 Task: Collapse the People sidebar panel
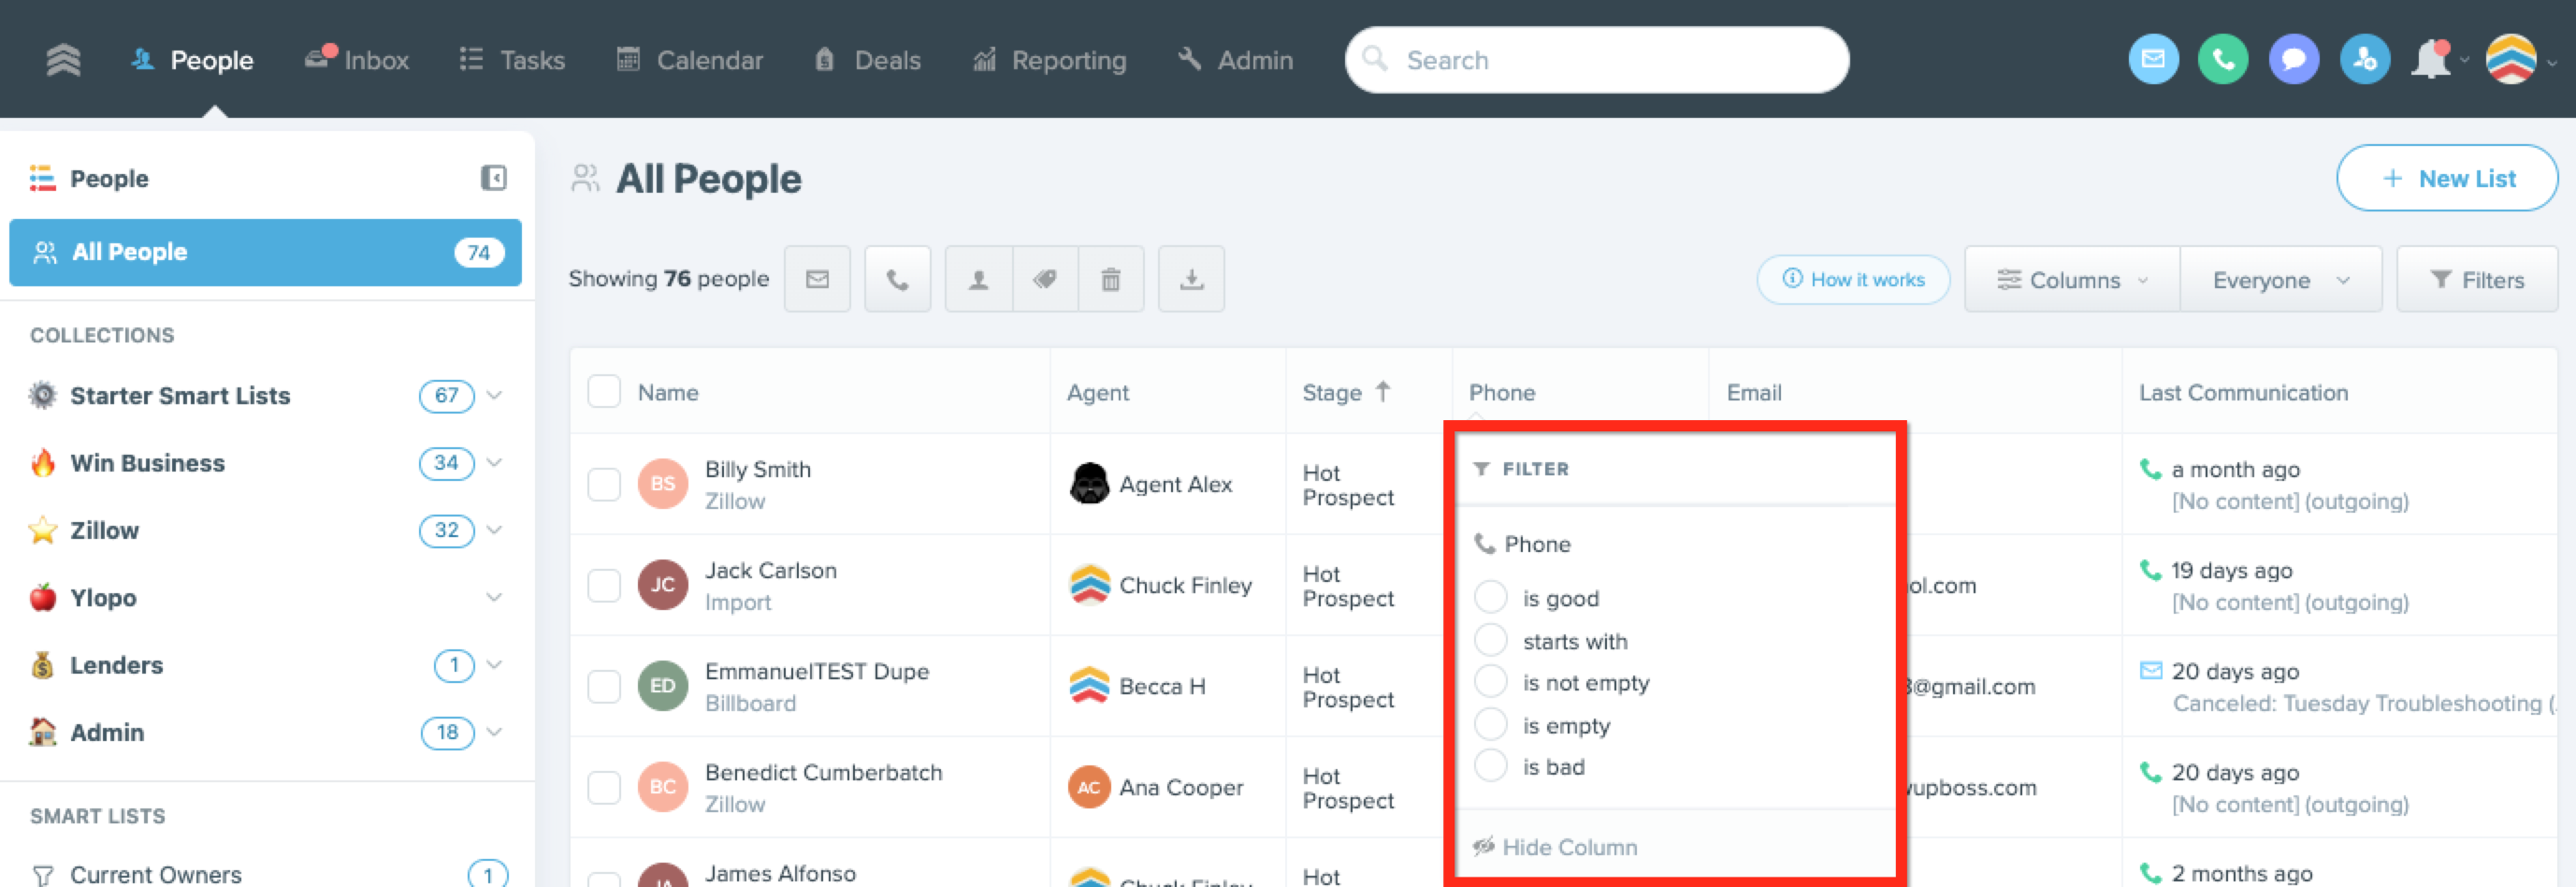[x=493, y=178]
